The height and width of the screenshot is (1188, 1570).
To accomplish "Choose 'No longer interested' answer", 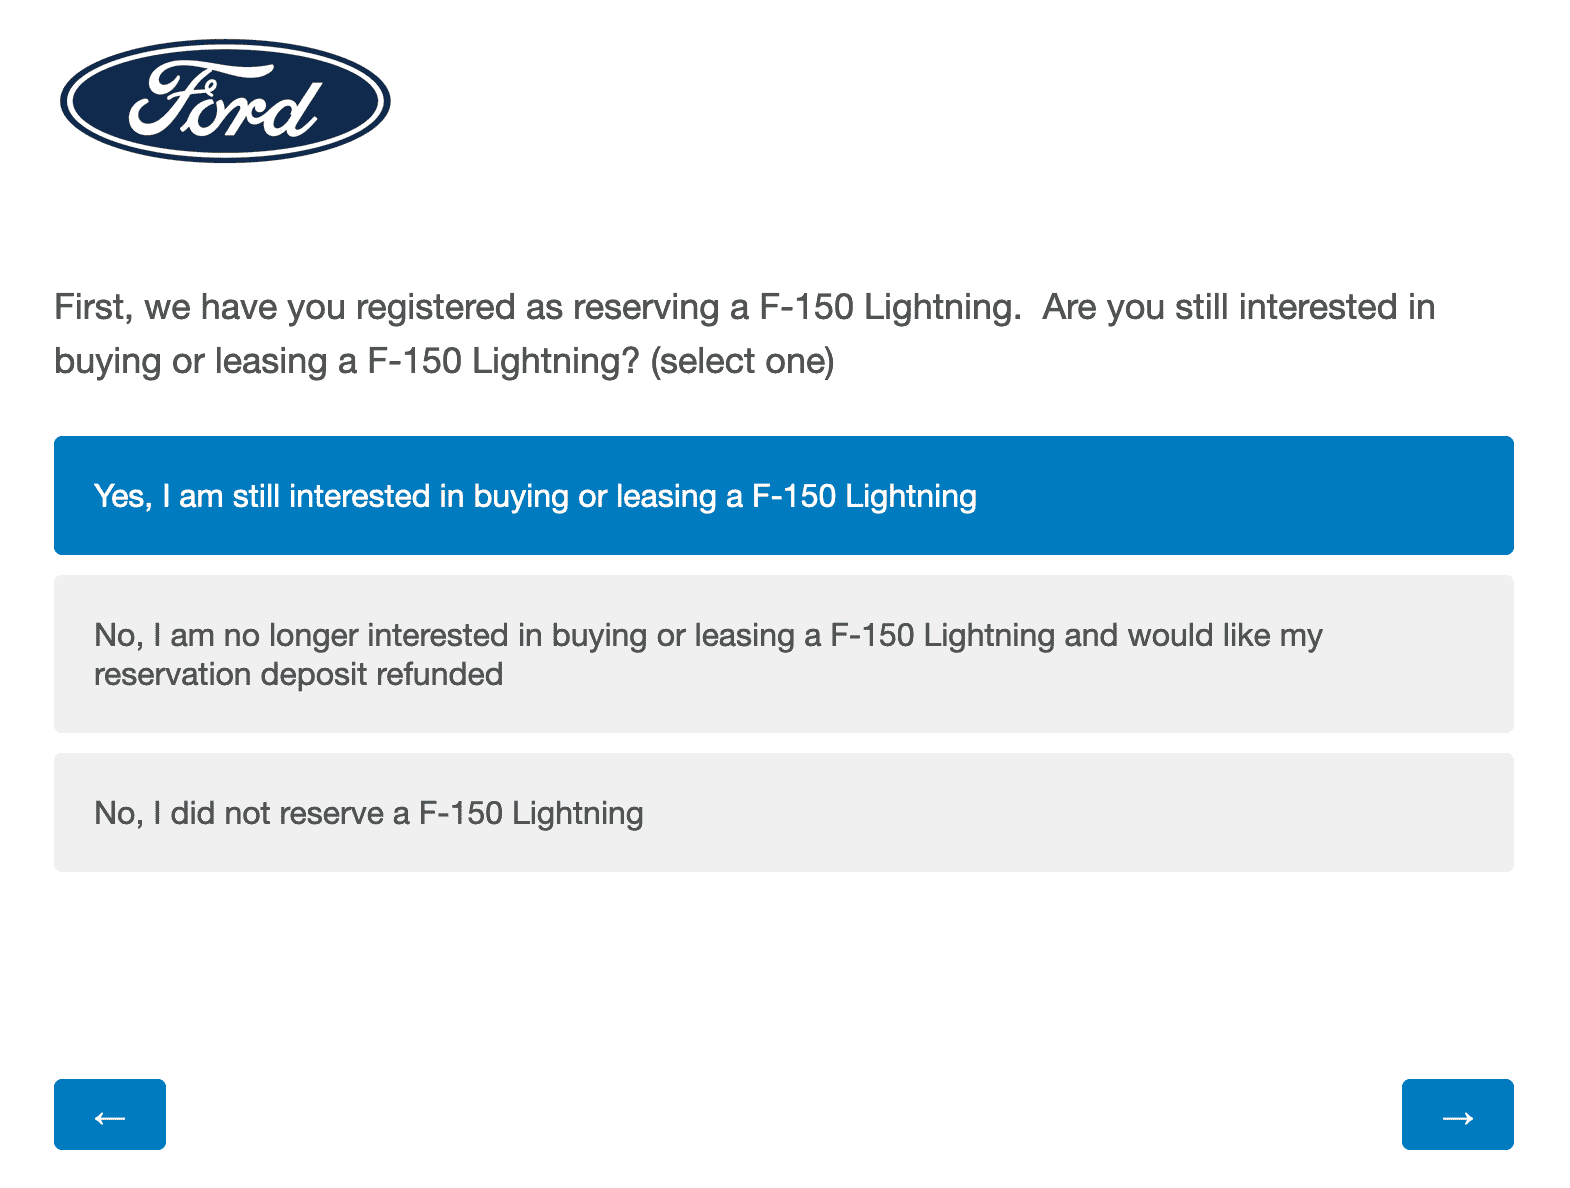I will click(783, 654).
